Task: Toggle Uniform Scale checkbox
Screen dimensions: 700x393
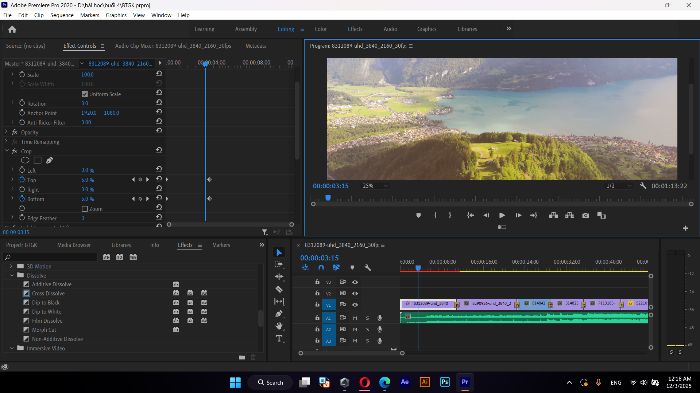Action: (85, 94)
